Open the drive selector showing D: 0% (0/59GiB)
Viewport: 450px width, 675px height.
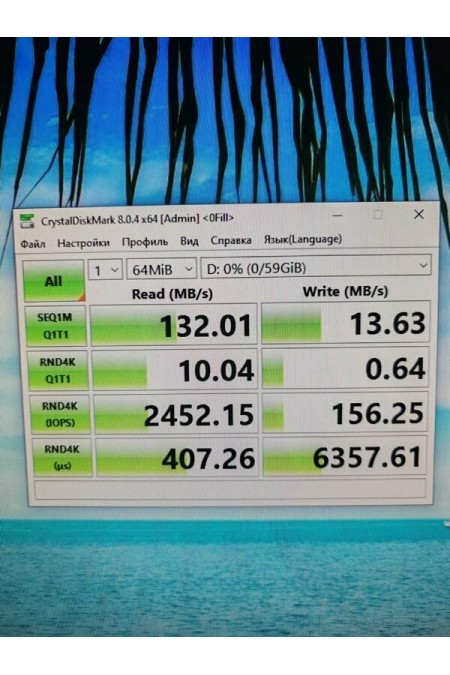click(316, 267)
